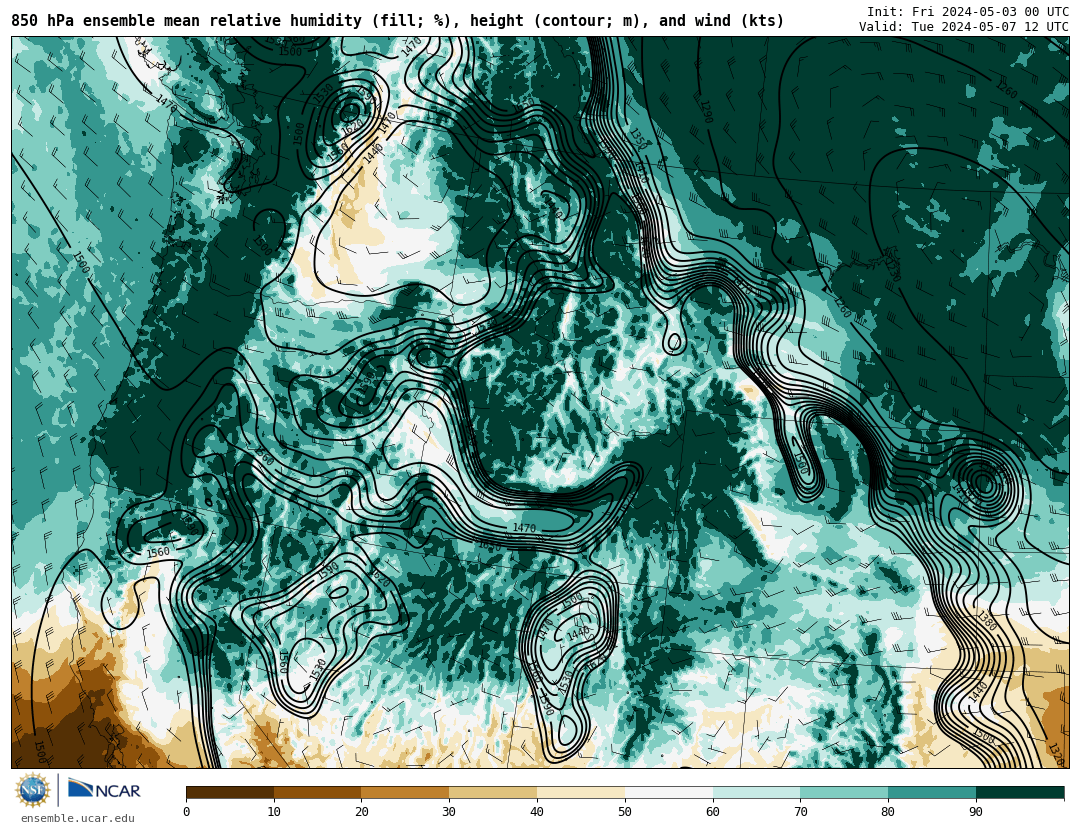Click the 1290 contour label near top right
Viewport: 1080px width, 831px height.
point(706,111)
